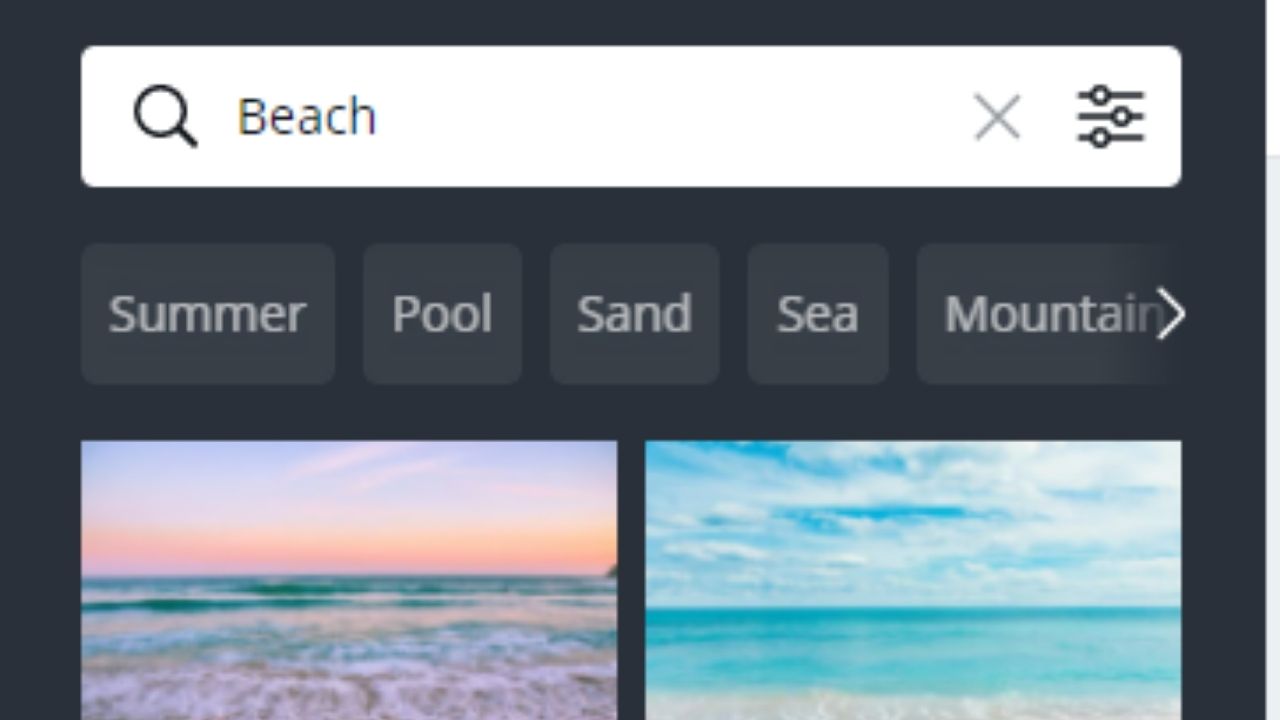Show more suggestion chips with right chevron
This screenshot has height=720, width=1280.
1170,314
